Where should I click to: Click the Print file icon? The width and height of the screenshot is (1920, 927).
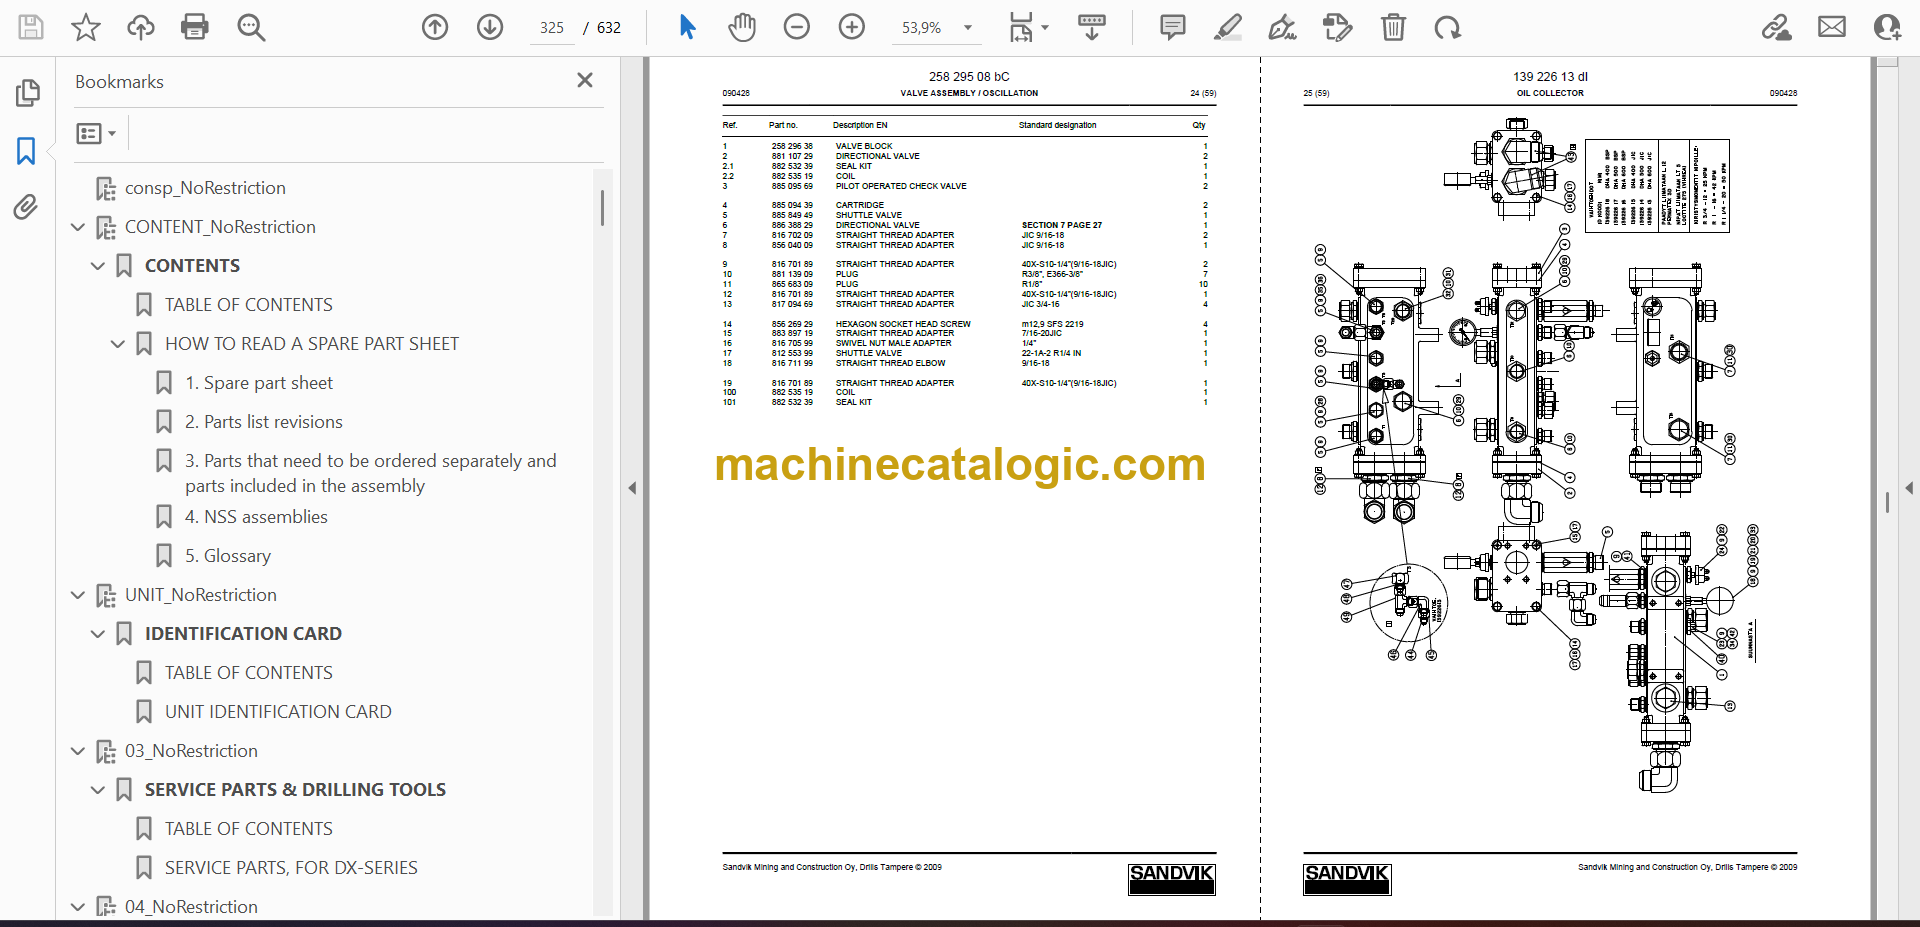pyautogui.click(x=194, y=27)
